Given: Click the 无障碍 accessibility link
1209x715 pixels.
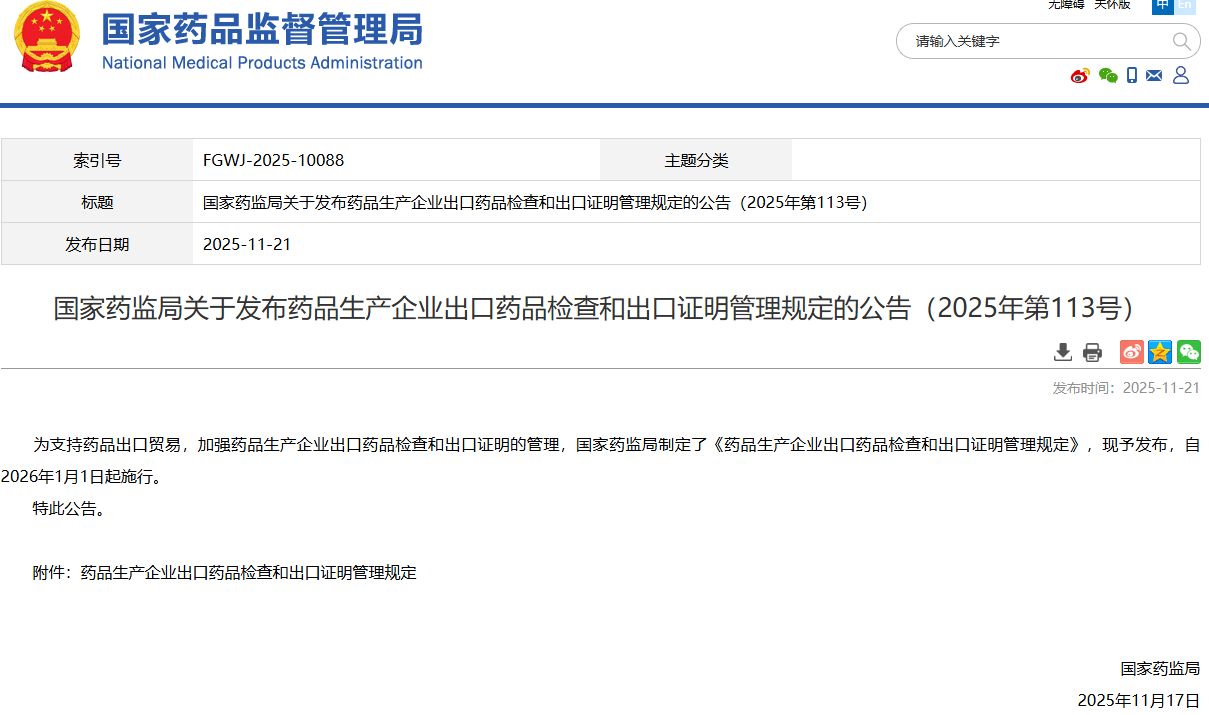Looking at the screenshot, I should coord(1066,5).
